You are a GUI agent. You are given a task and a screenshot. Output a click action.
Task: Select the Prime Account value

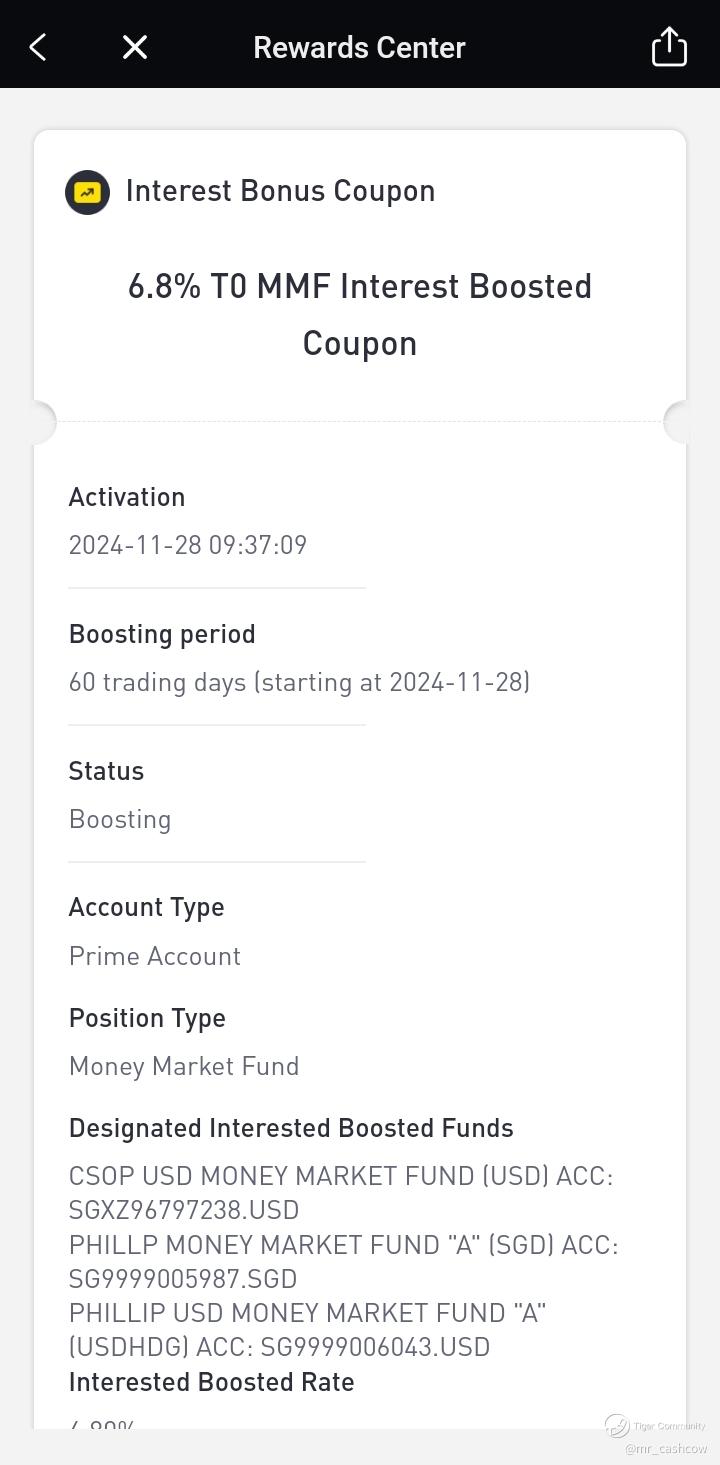(155, 956)
